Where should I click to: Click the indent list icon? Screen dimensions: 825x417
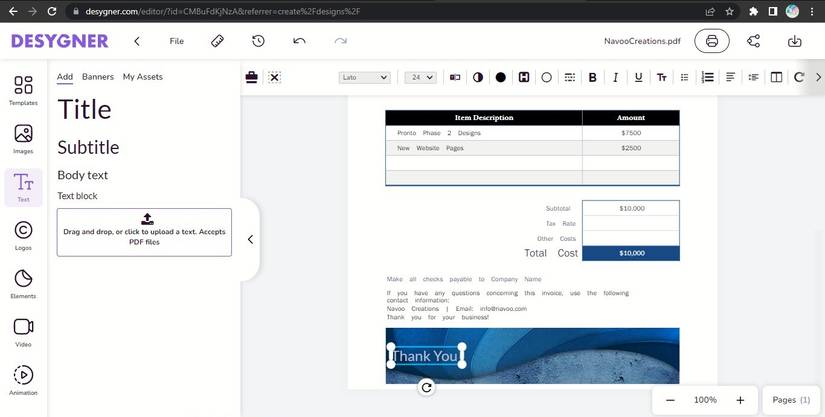pos(753,77)
